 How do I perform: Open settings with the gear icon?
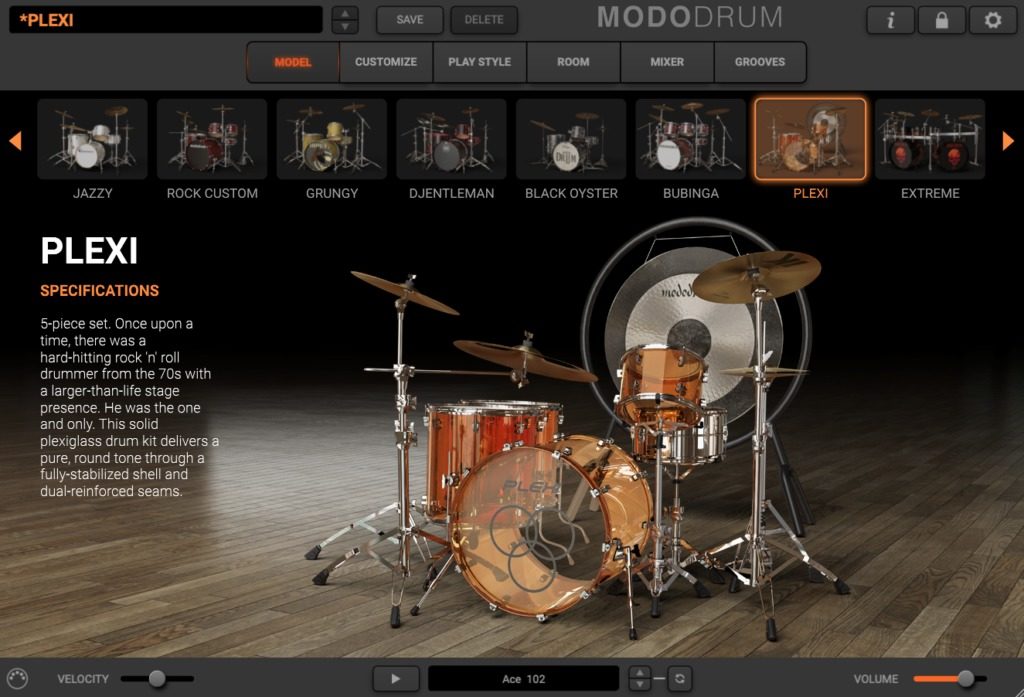(x=993, y=20)
